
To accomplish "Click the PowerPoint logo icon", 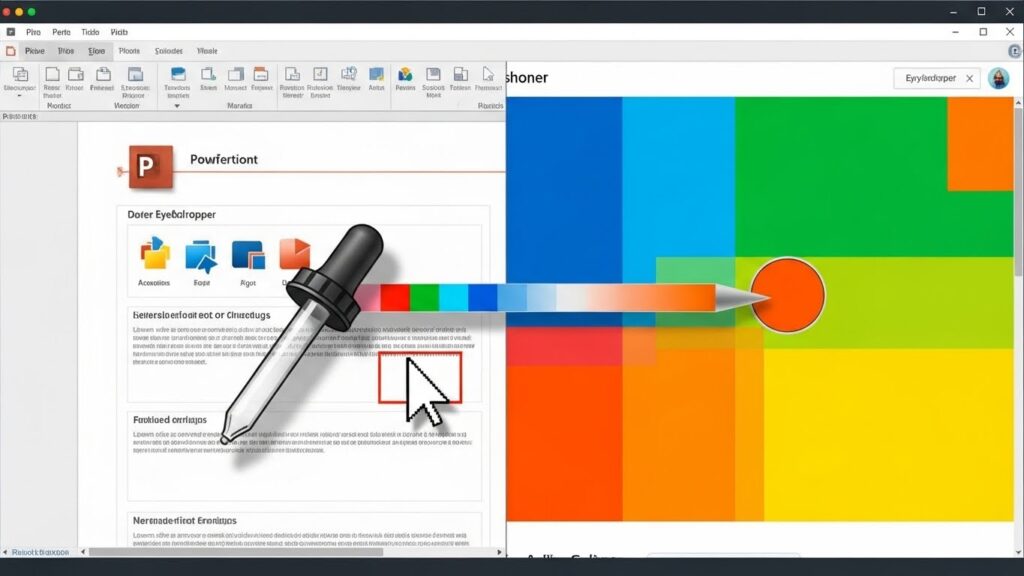I will coord(150,165).
